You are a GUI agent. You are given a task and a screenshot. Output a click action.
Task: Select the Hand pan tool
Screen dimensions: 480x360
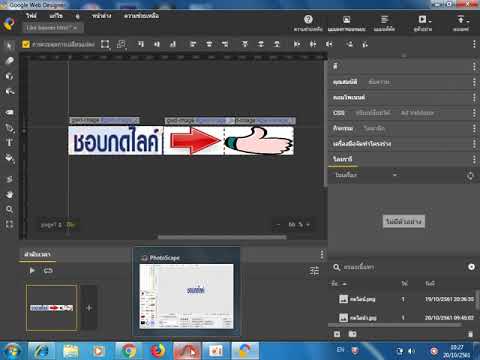click(9, 194)
